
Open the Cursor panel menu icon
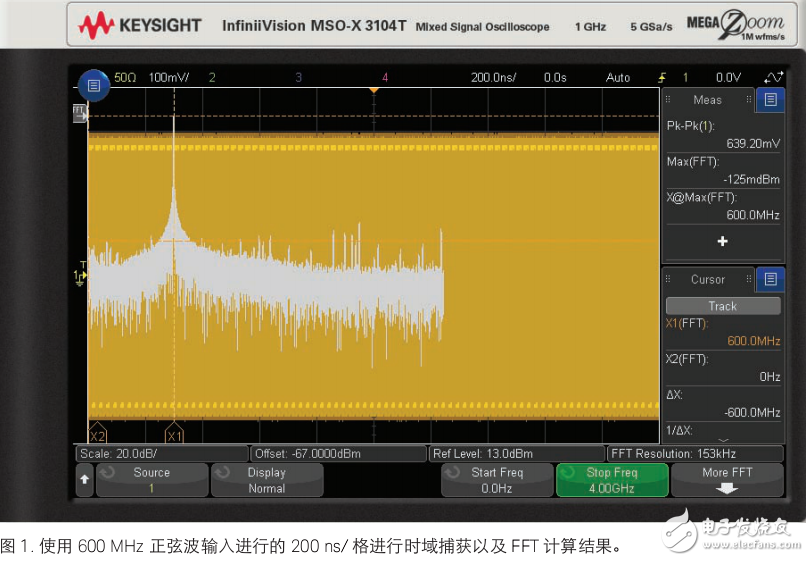[769, 279]
